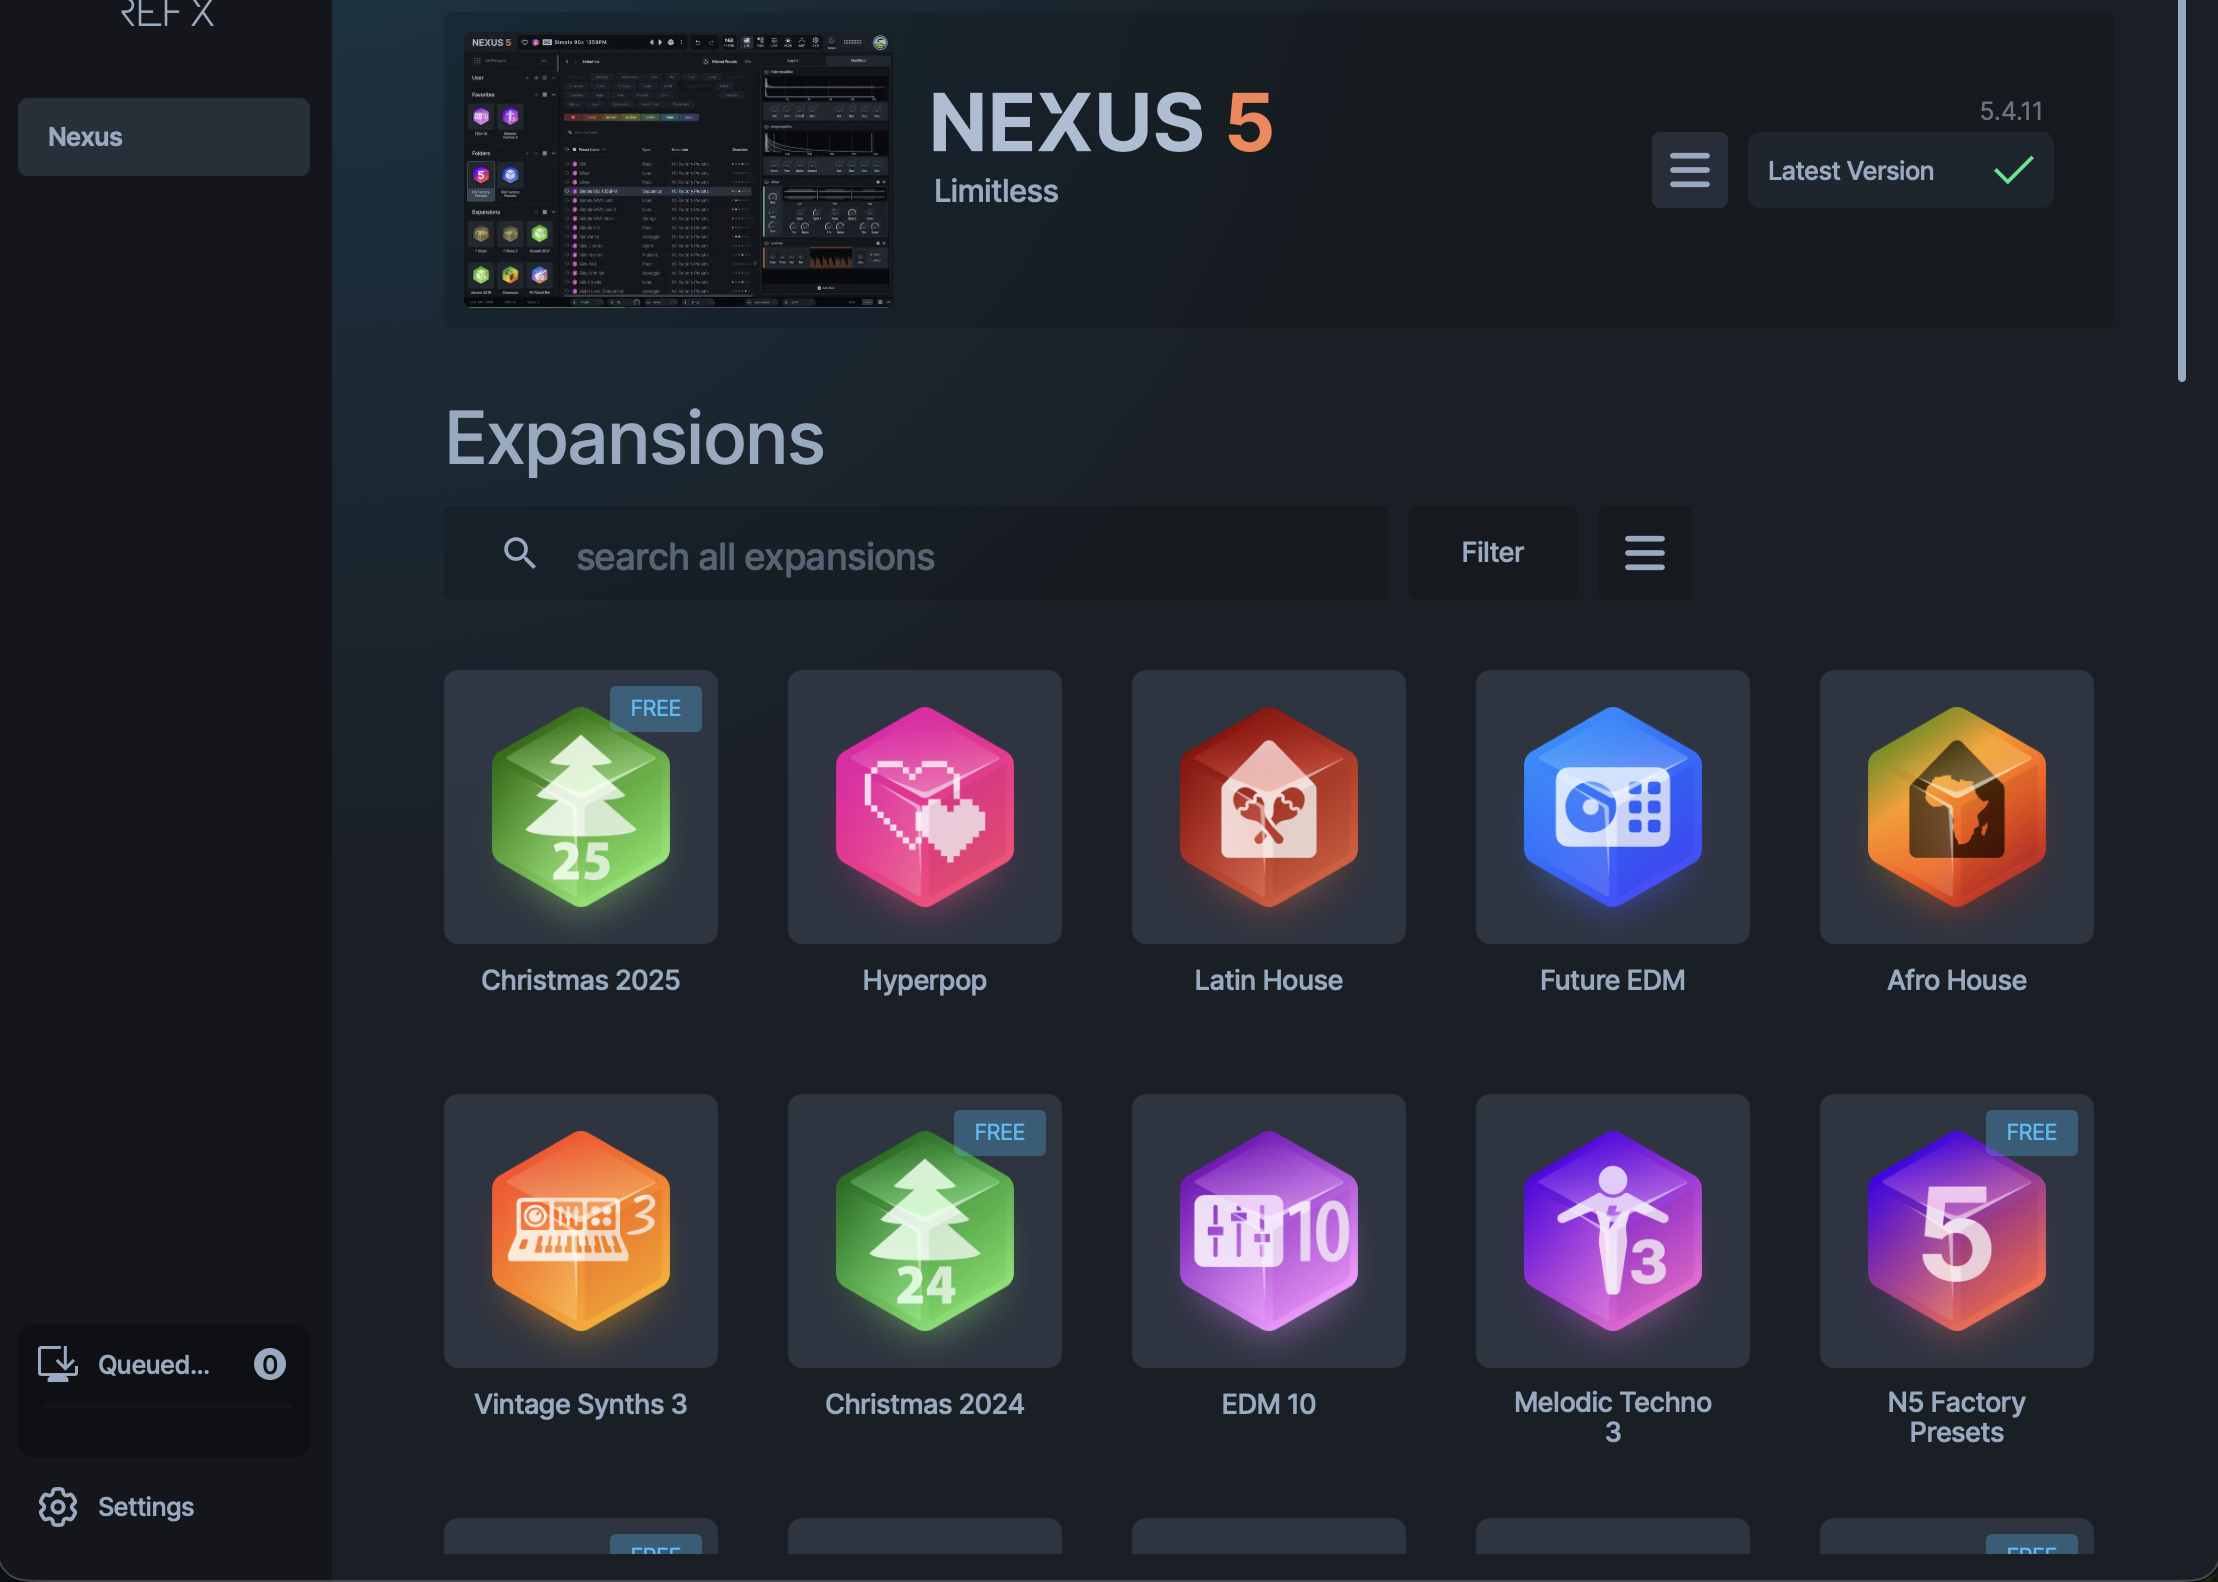The width and height of the screenshot is (2218, 1582).
Task: Click the Latin House expansion icon
Action: [1267, 807]
